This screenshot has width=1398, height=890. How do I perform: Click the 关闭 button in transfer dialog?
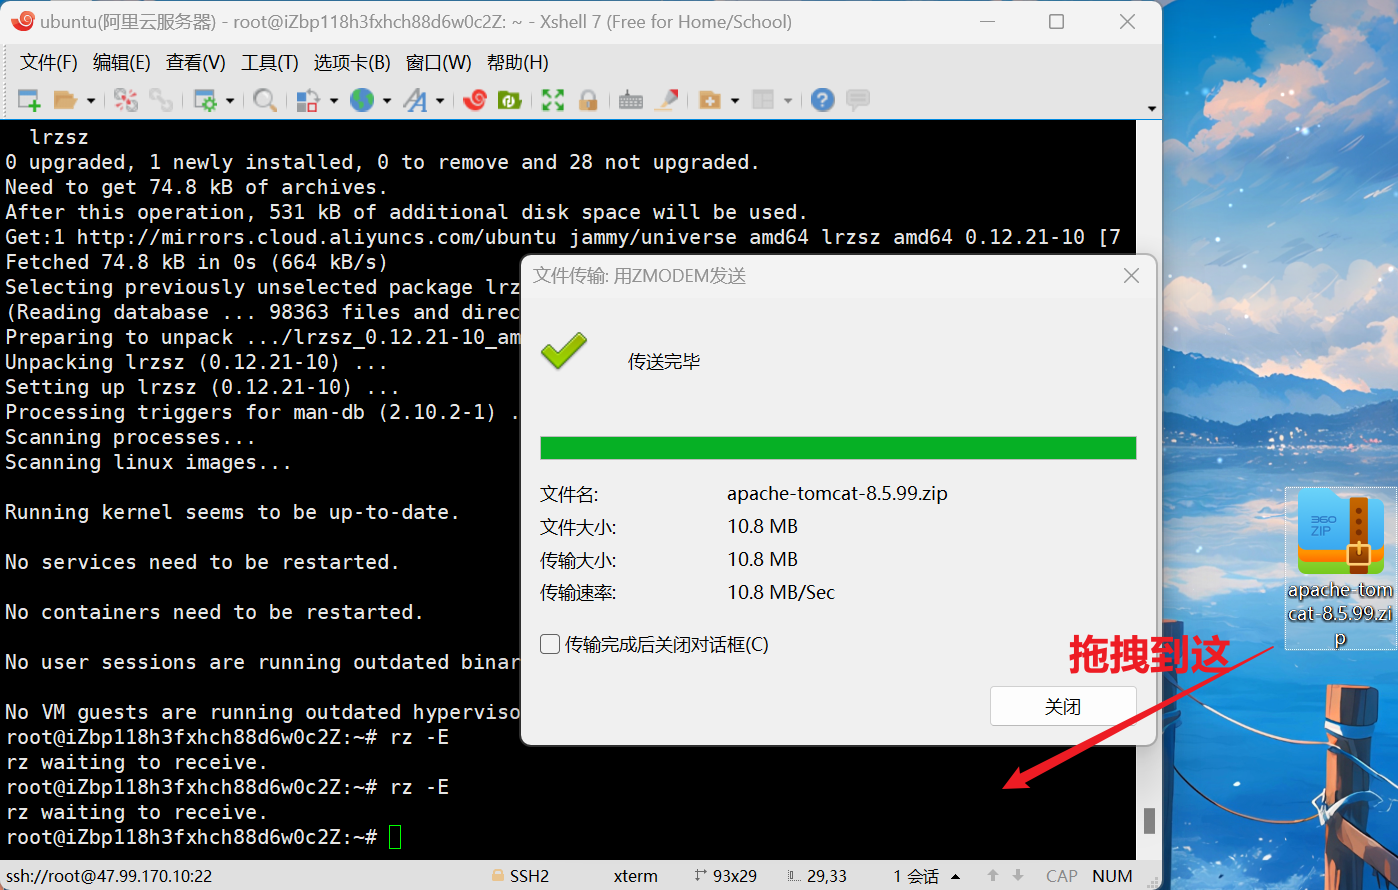pos(1063,706)
